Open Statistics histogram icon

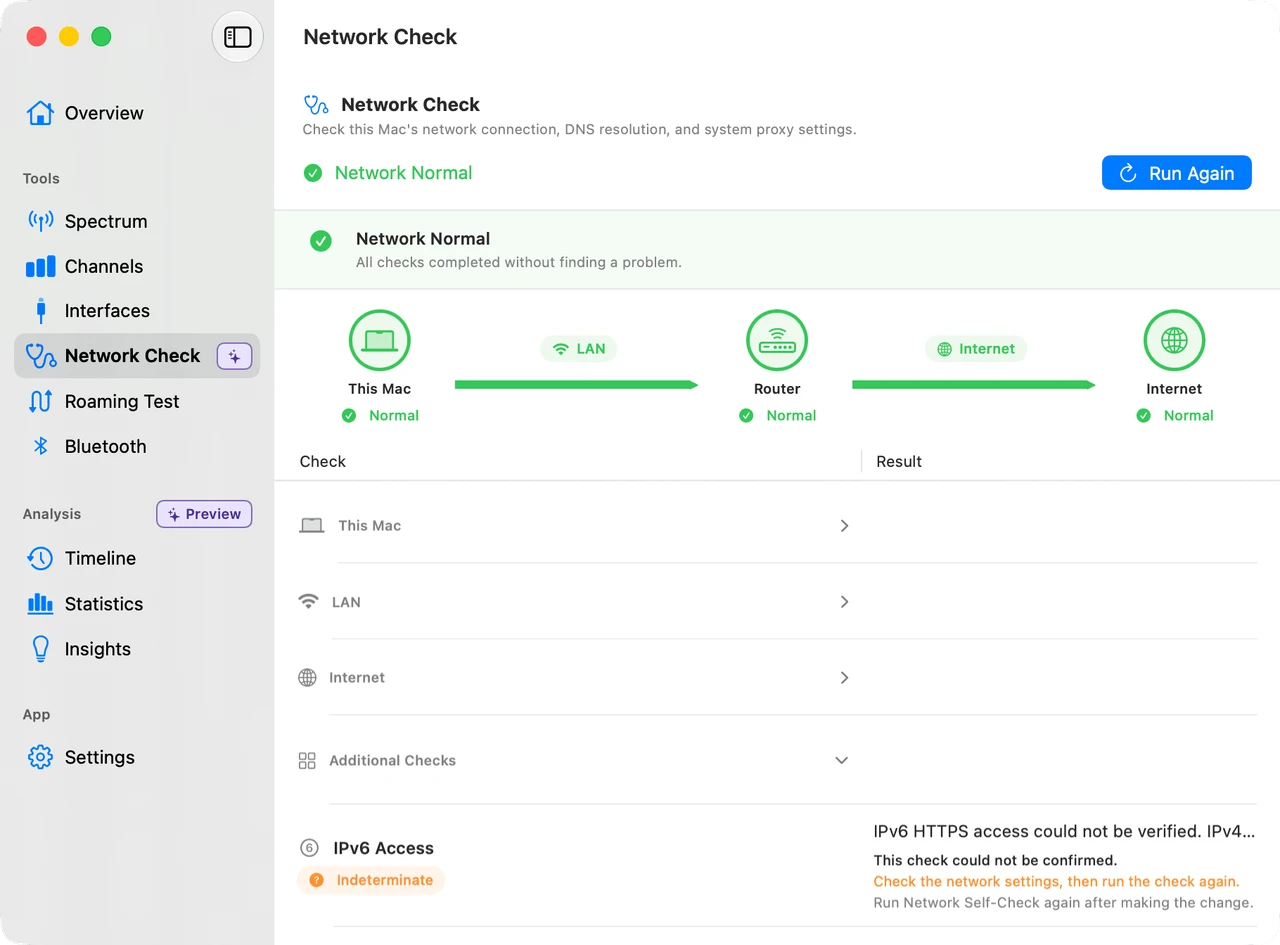40,603
